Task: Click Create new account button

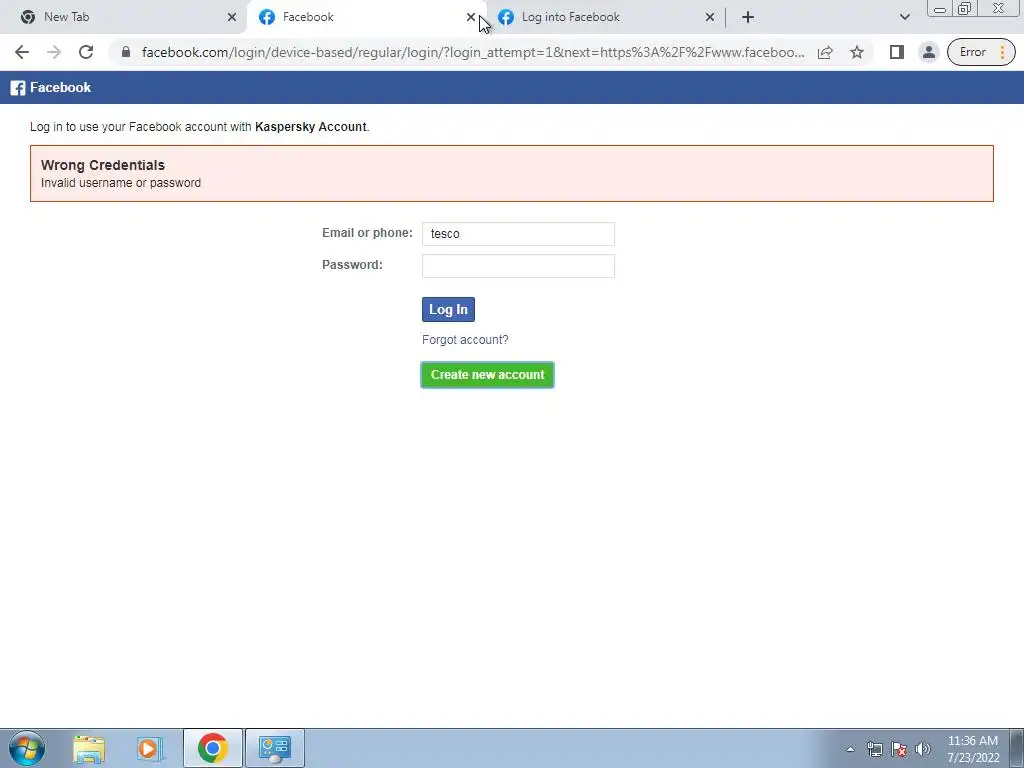Action: [487, 375]
